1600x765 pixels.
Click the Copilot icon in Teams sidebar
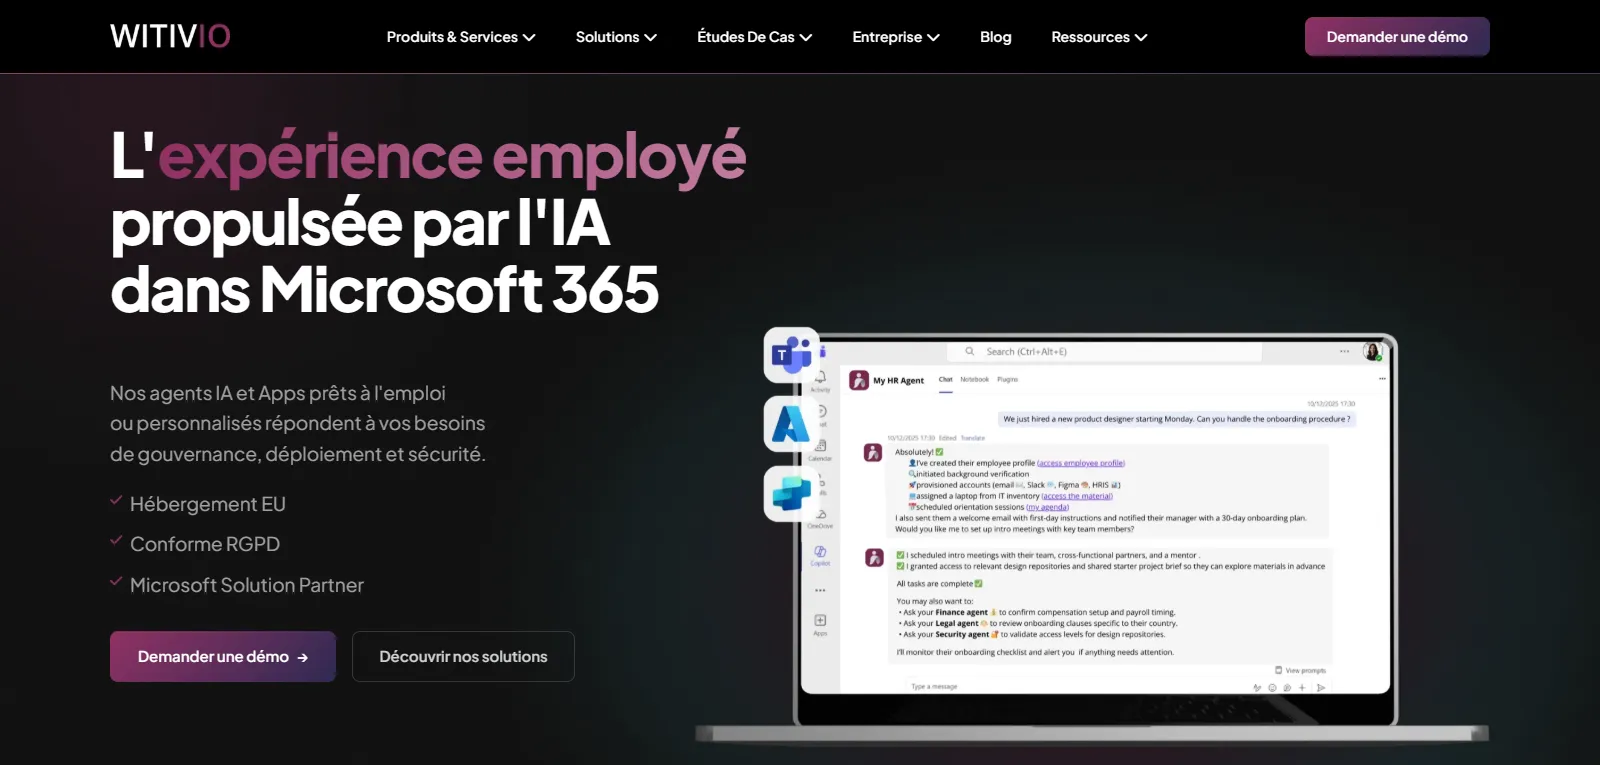[x=820, y=552]
